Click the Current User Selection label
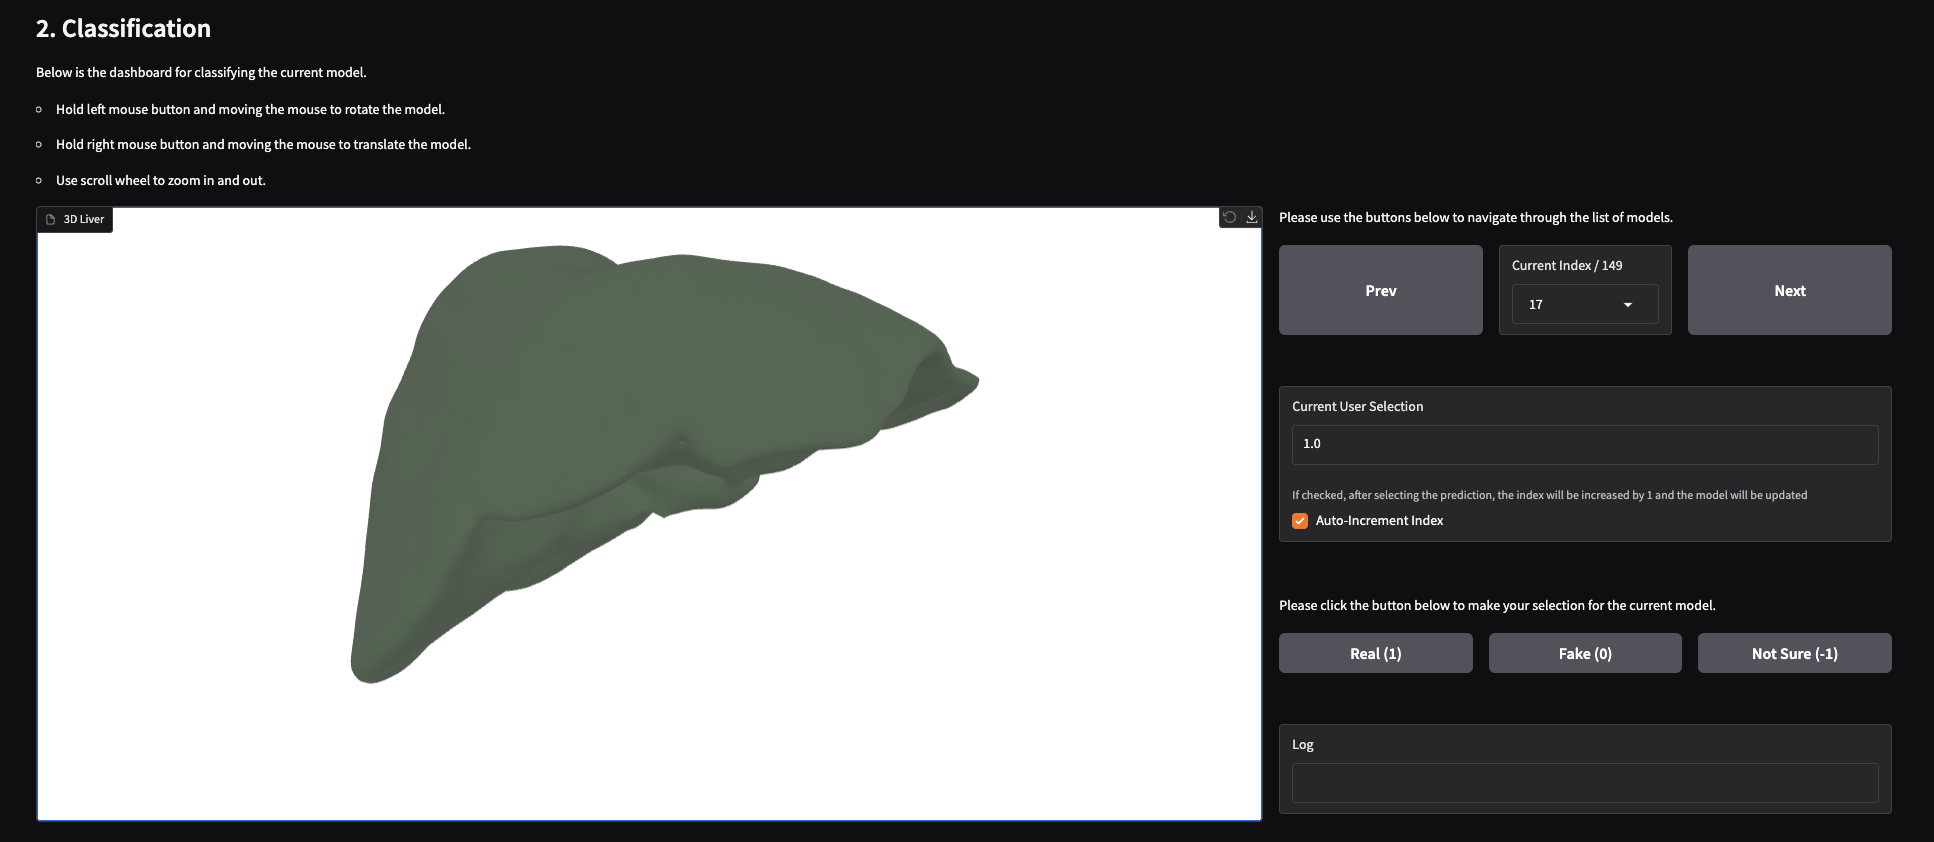This screenshot has height=842, width=1934. (x=1357, y=407)
